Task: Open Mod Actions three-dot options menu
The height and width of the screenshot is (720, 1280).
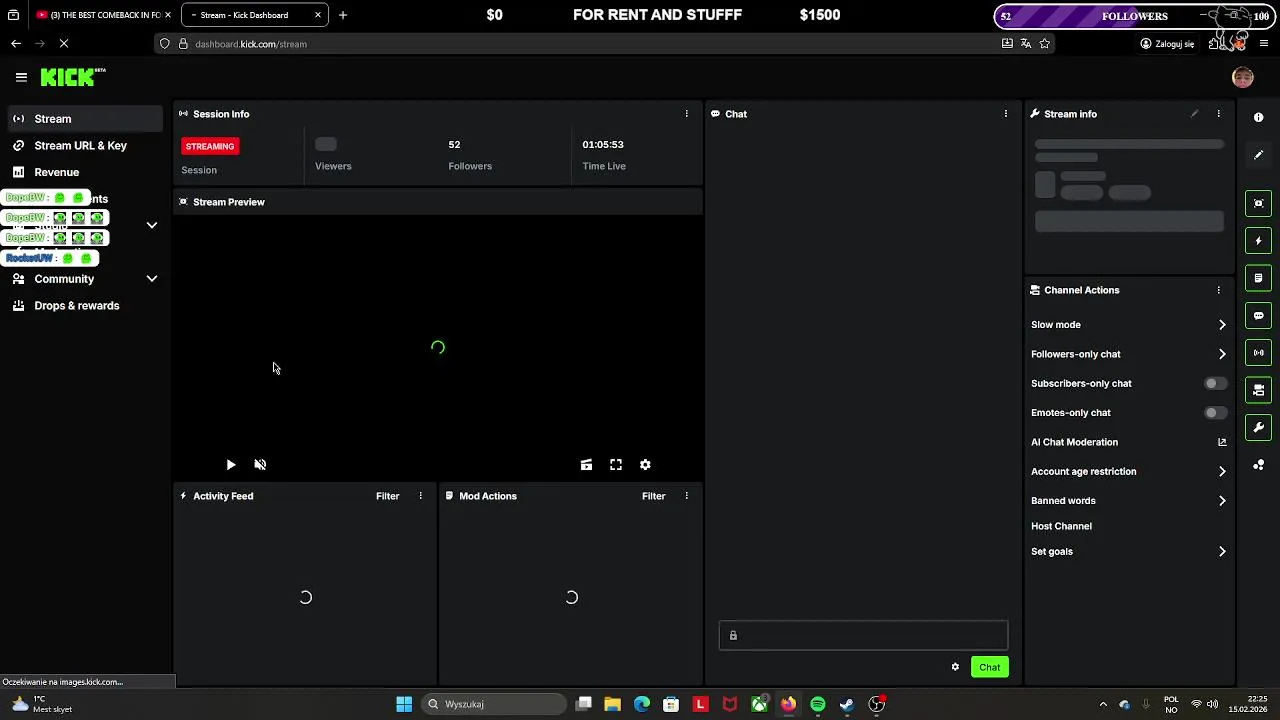Action: 686,496
